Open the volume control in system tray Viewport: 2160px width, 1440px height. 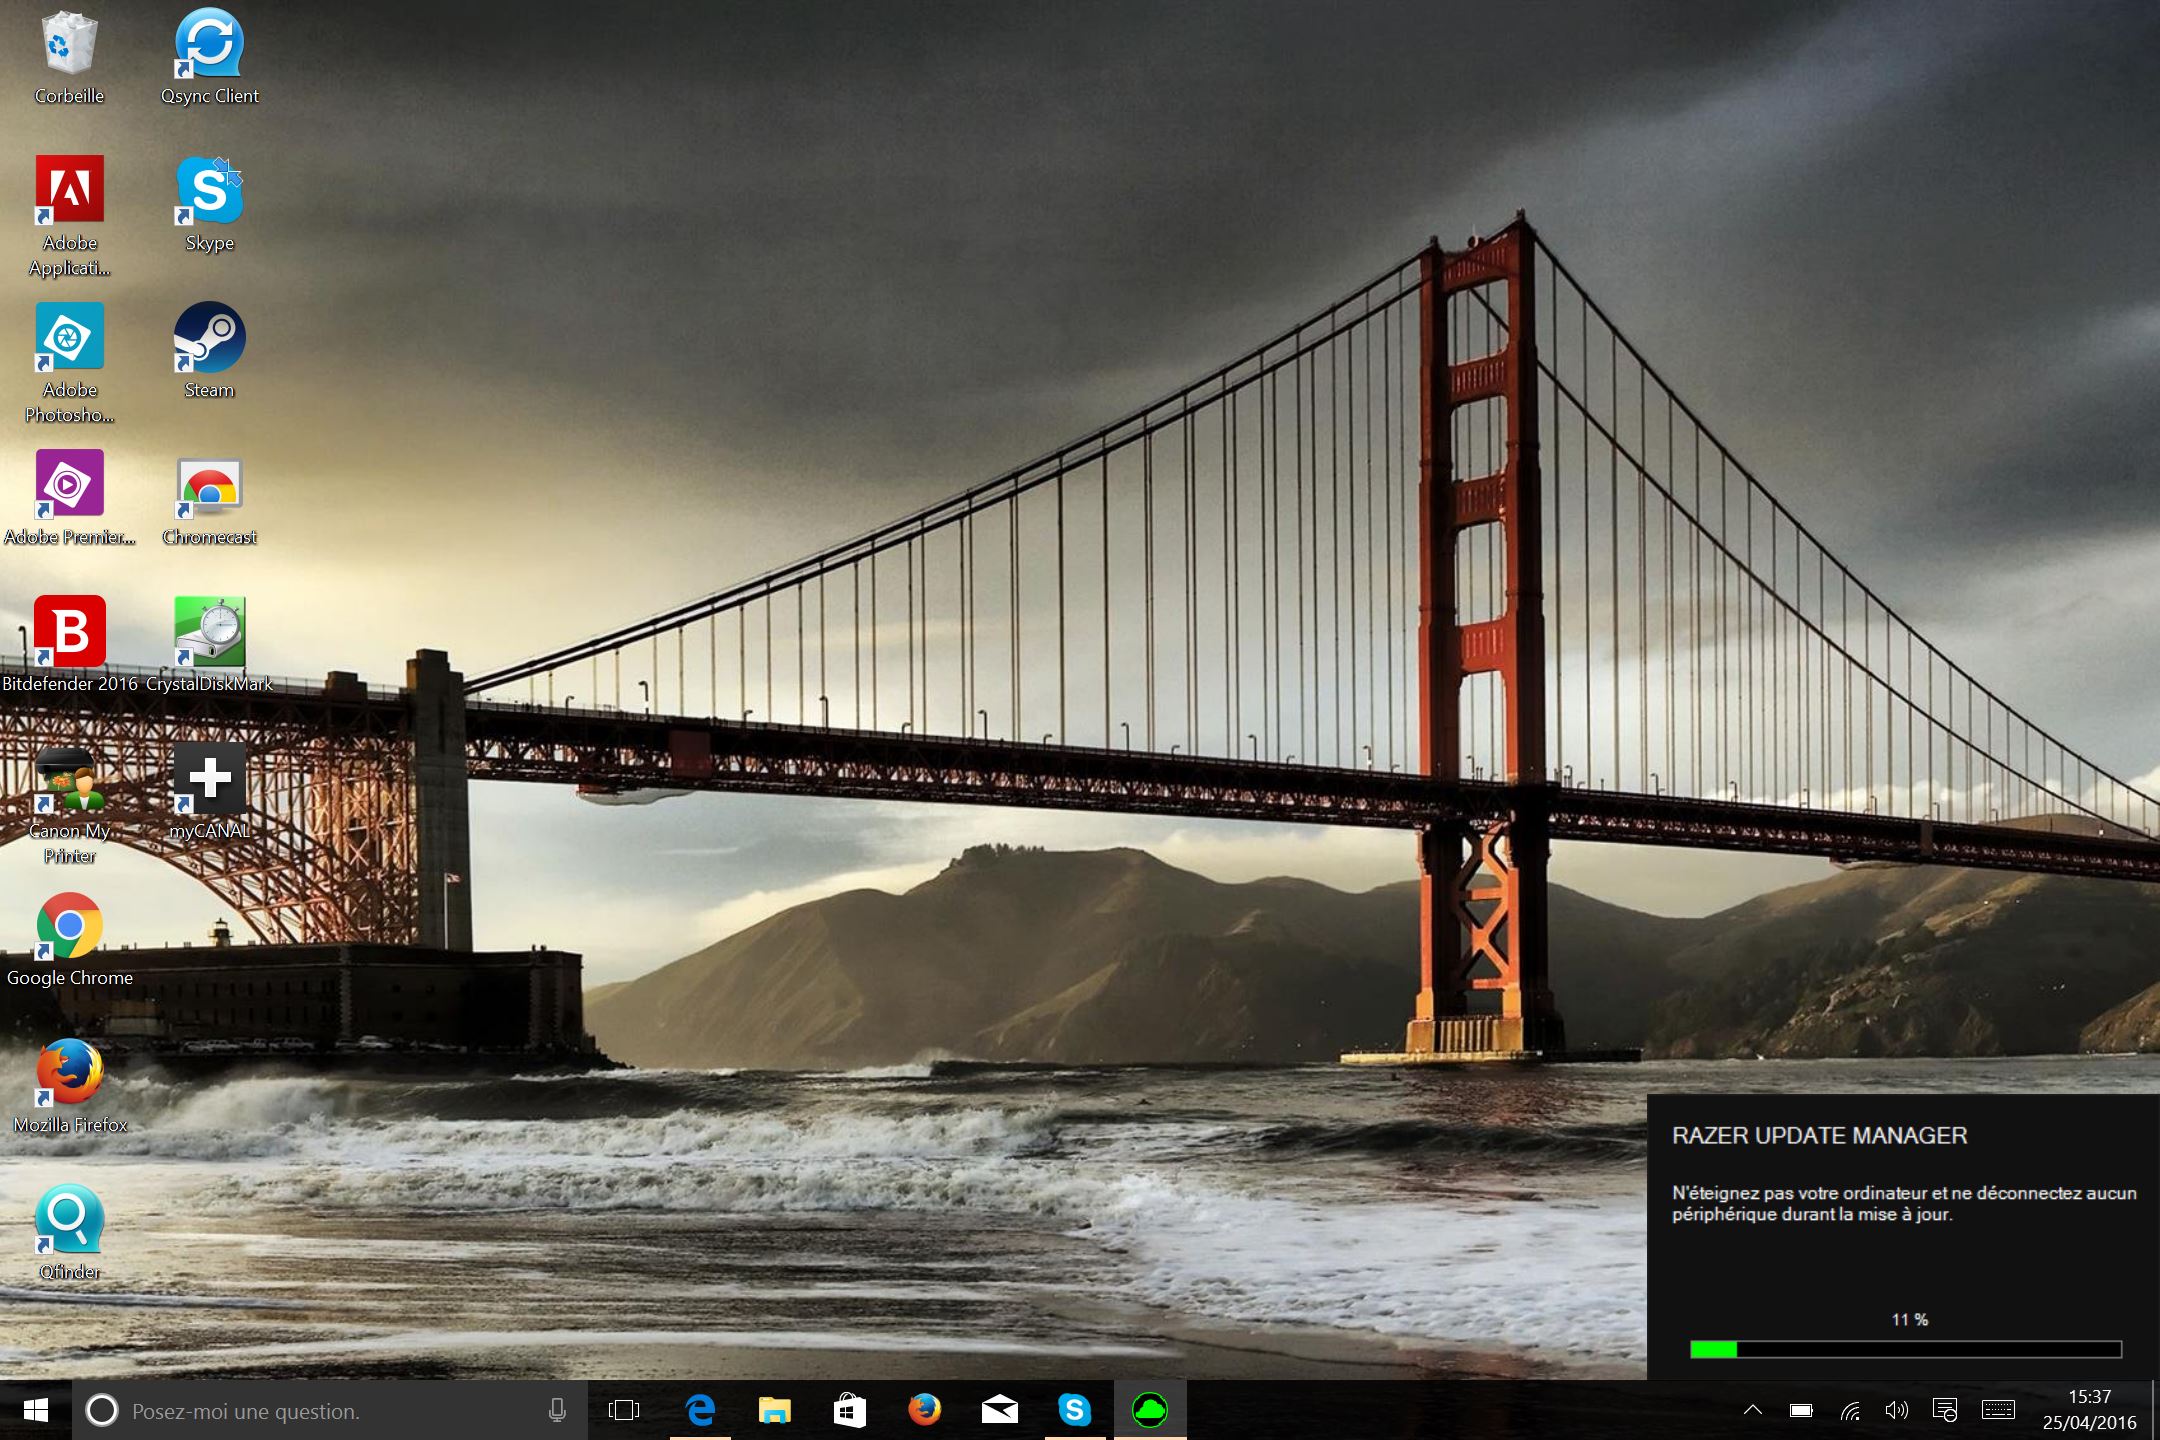[1896, 1411]
